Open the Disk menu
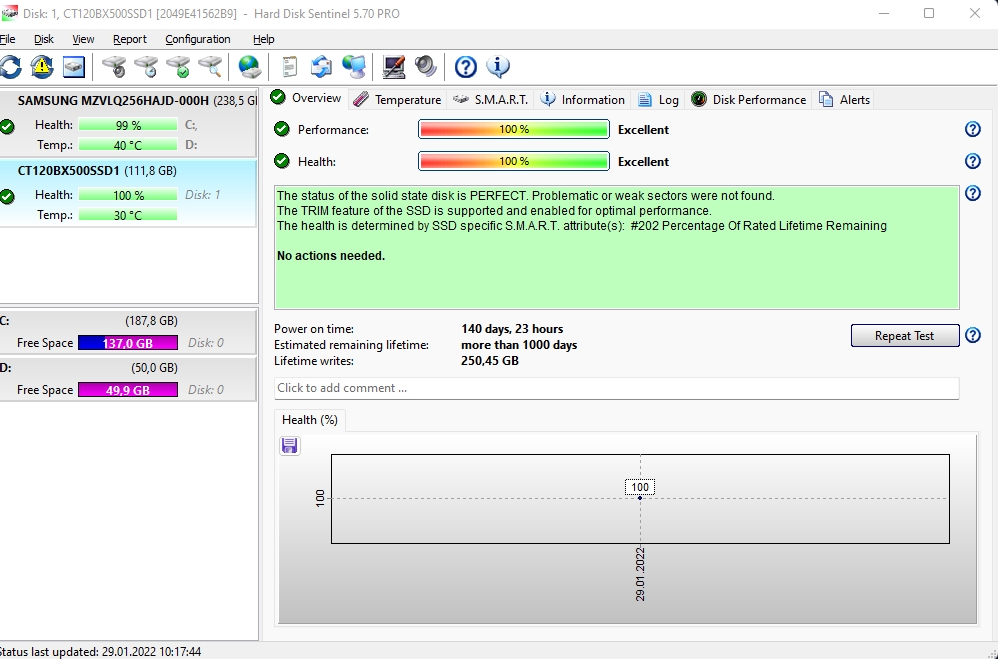Viewport: 998px width, 659px height. (x=44, y=39)
